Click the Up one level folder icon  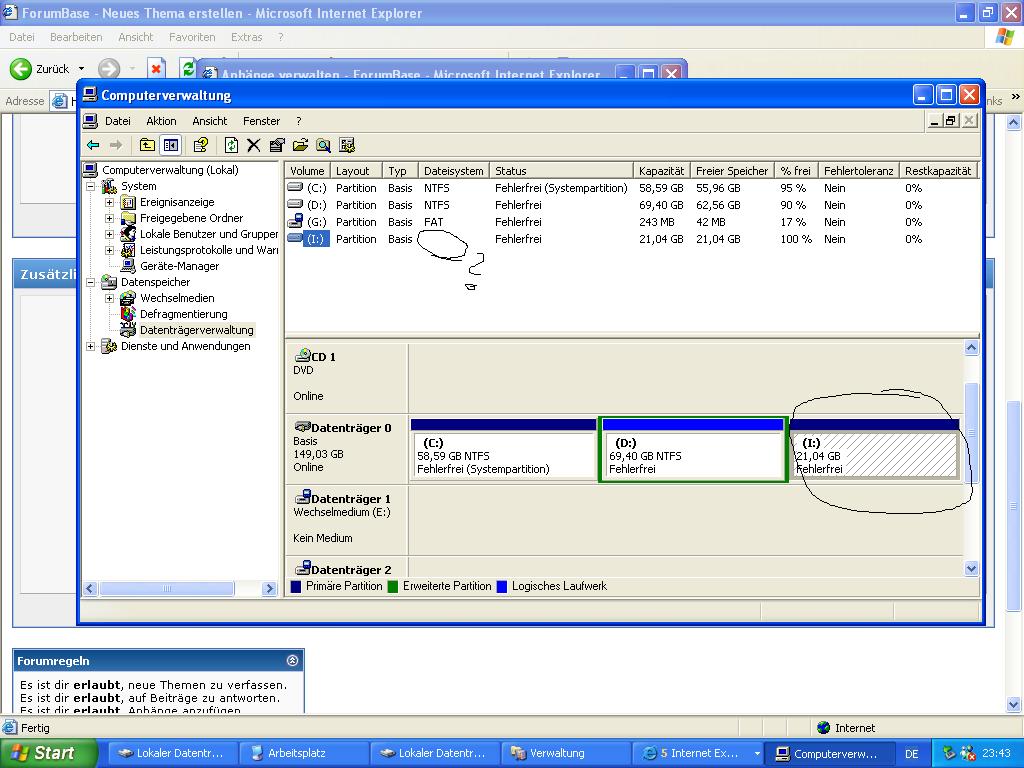coord(148,145)
